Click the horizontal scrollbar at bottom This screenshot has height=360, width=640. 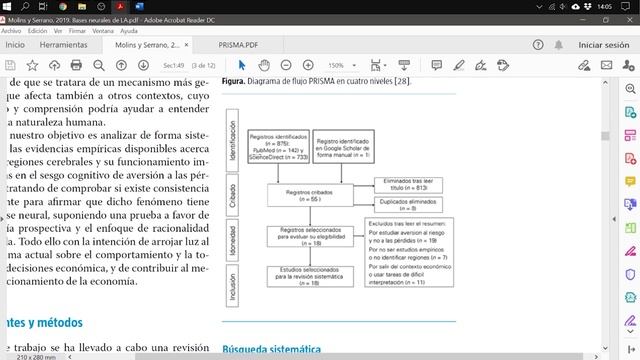click(x=359, y=357)
